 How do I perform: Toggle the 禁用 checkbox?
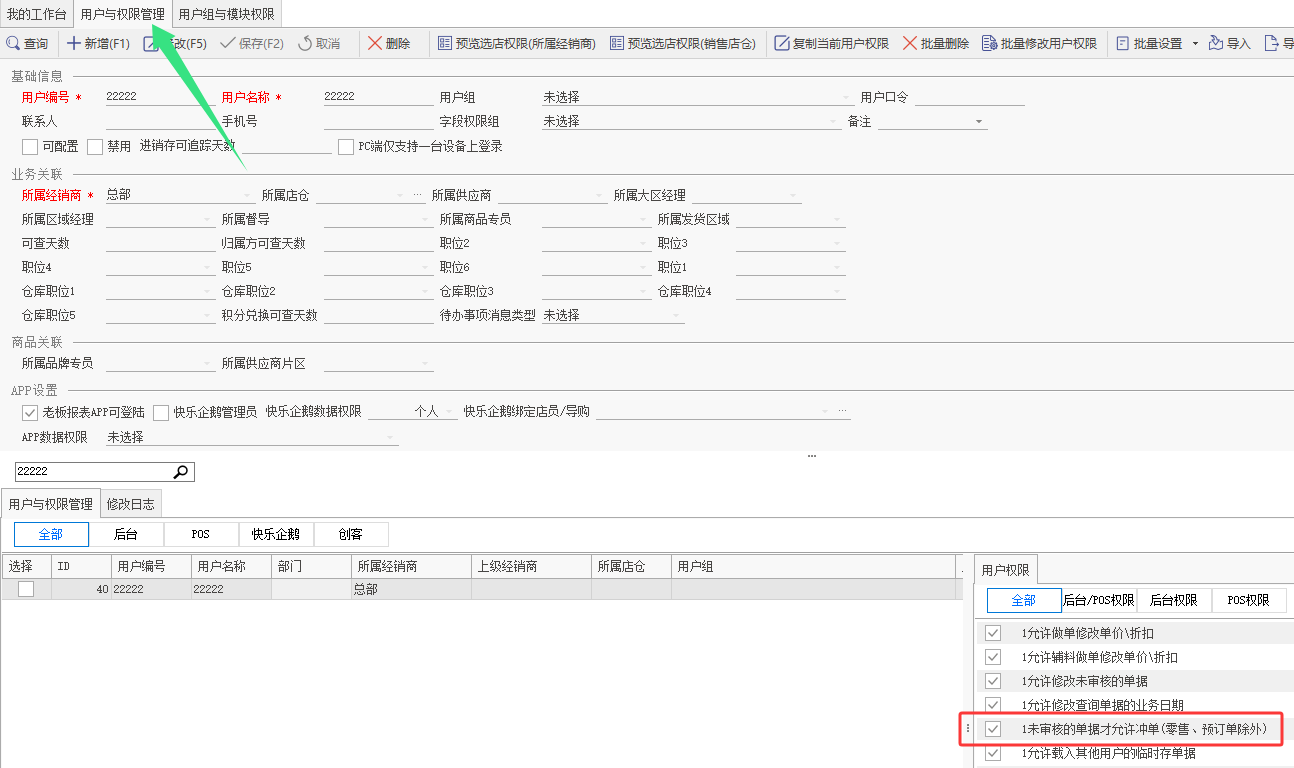coord(95,147)
